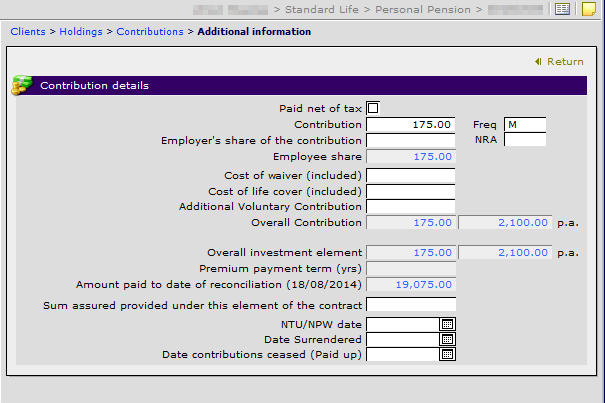Open calendar for Date contributions ceased
The height and width of the screenshot is (403, 605).
(447, 354)
